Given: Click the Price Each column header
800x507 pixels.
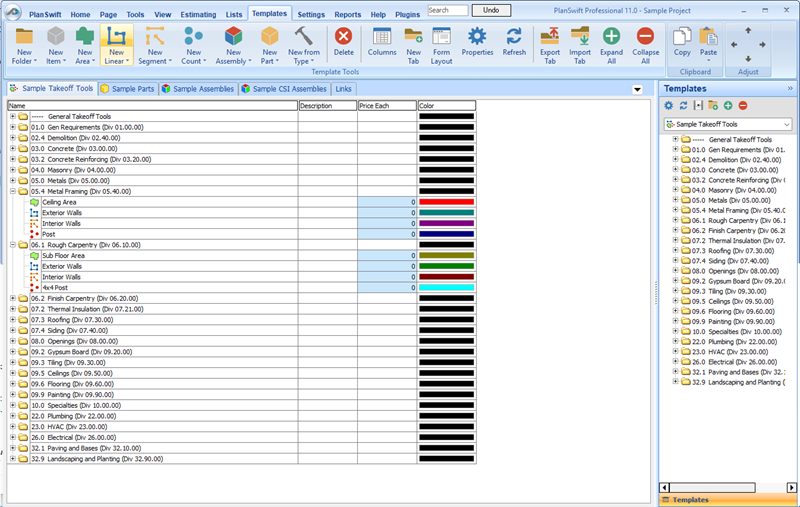Looking at the screenshot, I should [x=387, y=106].
